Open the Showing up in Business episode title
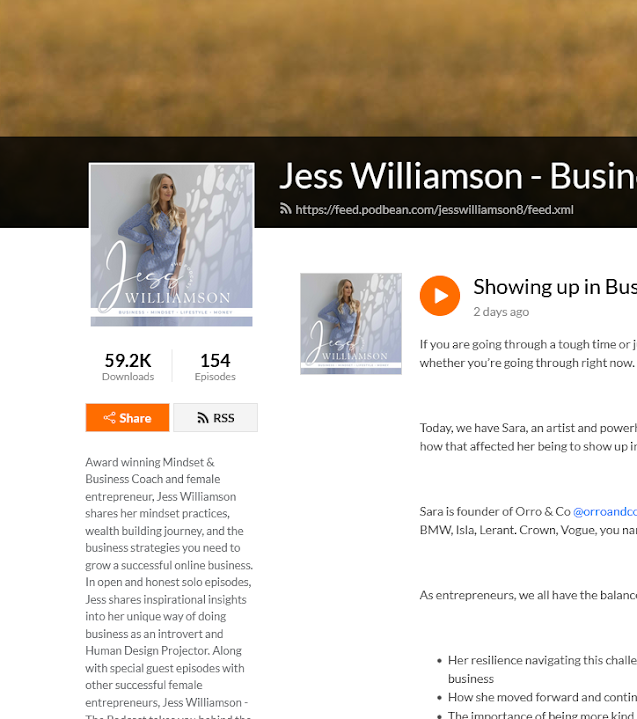 [x=555, y=287]
